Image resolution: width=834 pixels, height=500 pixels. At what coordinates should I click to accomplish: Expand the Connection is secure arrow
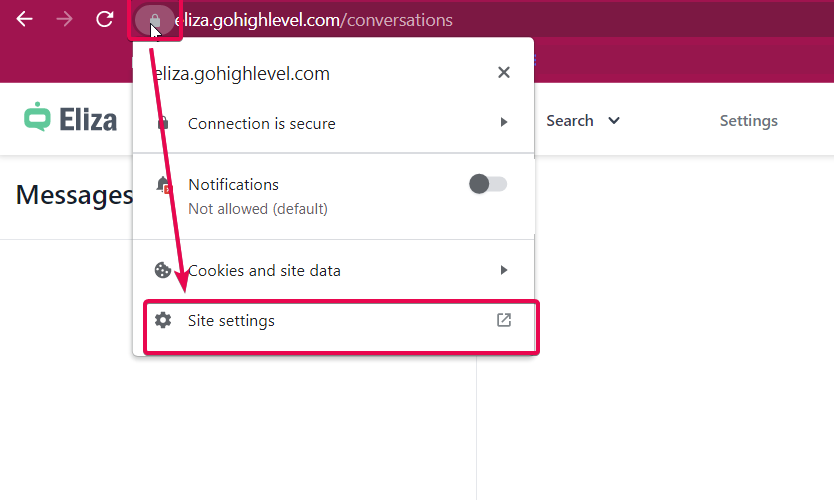tap(504, 123)
